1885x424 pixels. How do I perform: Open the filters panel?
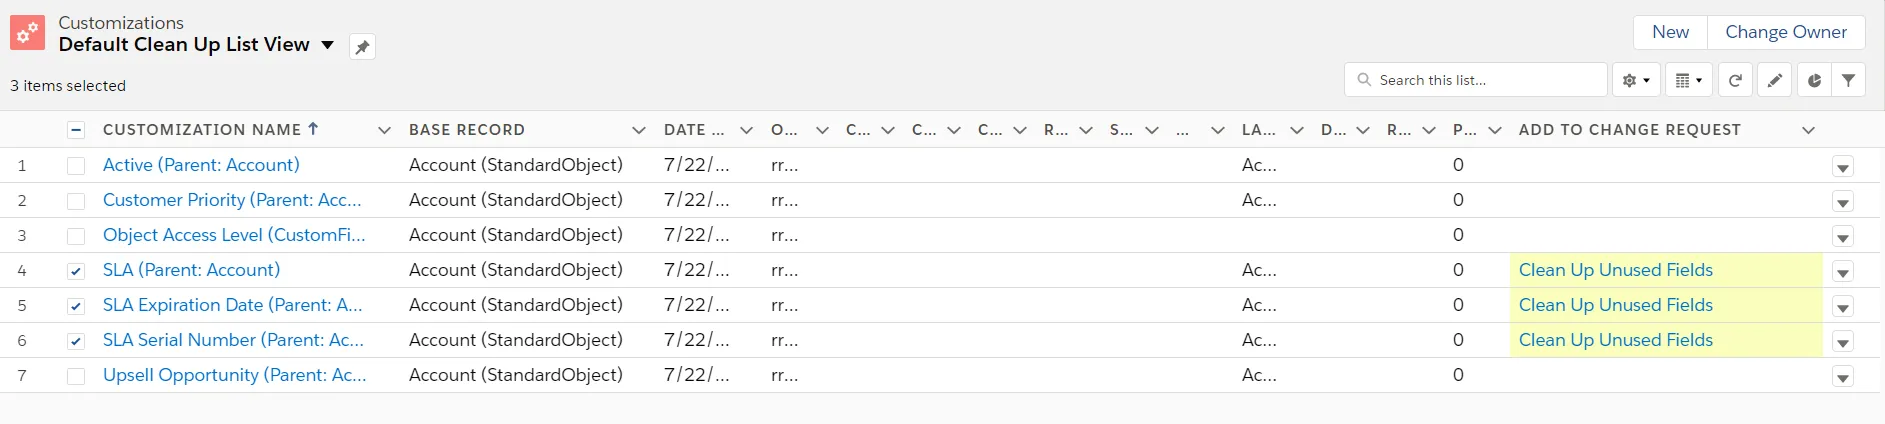pos(1848,80)
